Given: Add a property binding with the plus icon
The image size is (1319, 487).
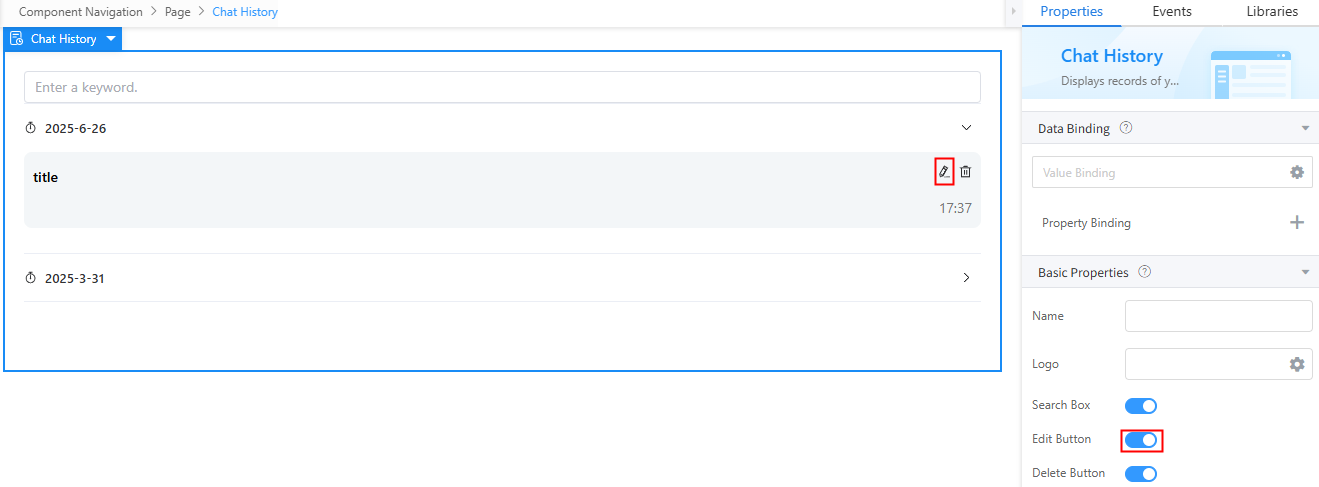Looking at the screenshot, I should tap(1297, 222).
